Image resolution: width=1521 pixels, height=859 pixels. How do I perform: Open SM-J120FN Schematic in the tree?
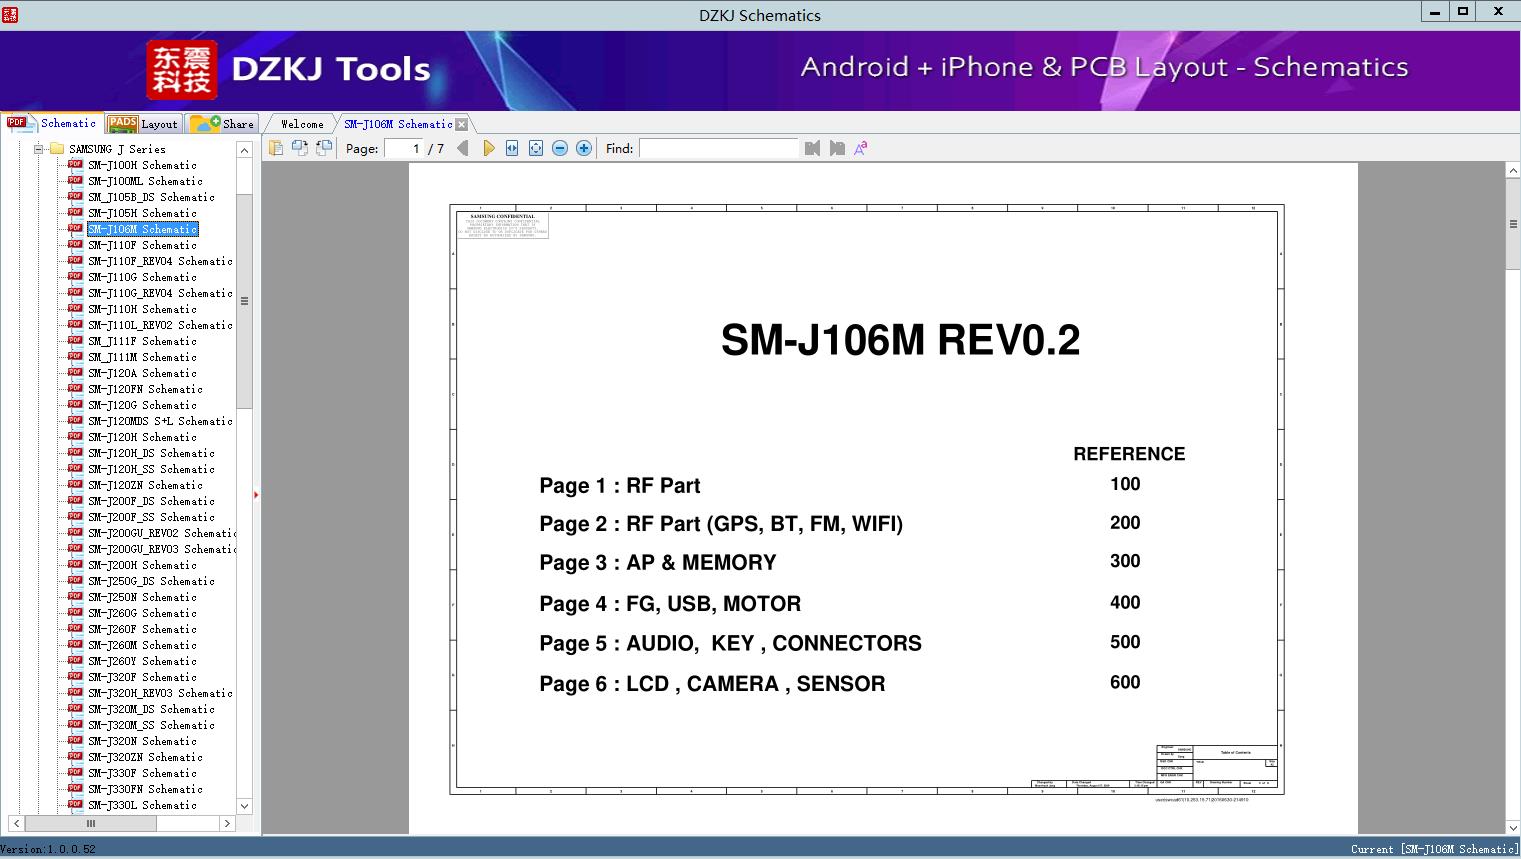[145, 389]
